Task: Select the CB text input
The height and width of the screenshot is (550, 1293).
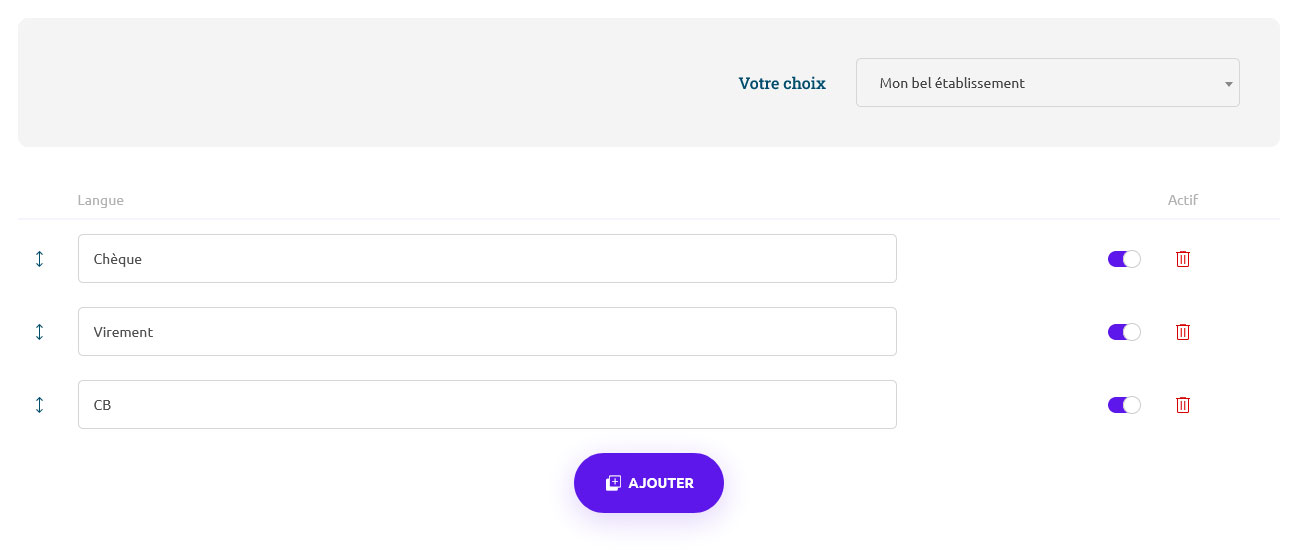Action: pyautogui.click(x=487, y=405)
